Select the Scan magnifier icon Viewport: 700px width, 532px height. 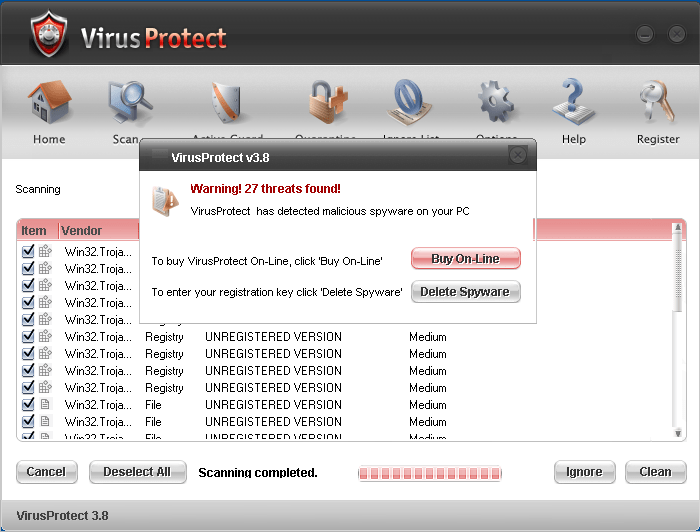(128, 104)
